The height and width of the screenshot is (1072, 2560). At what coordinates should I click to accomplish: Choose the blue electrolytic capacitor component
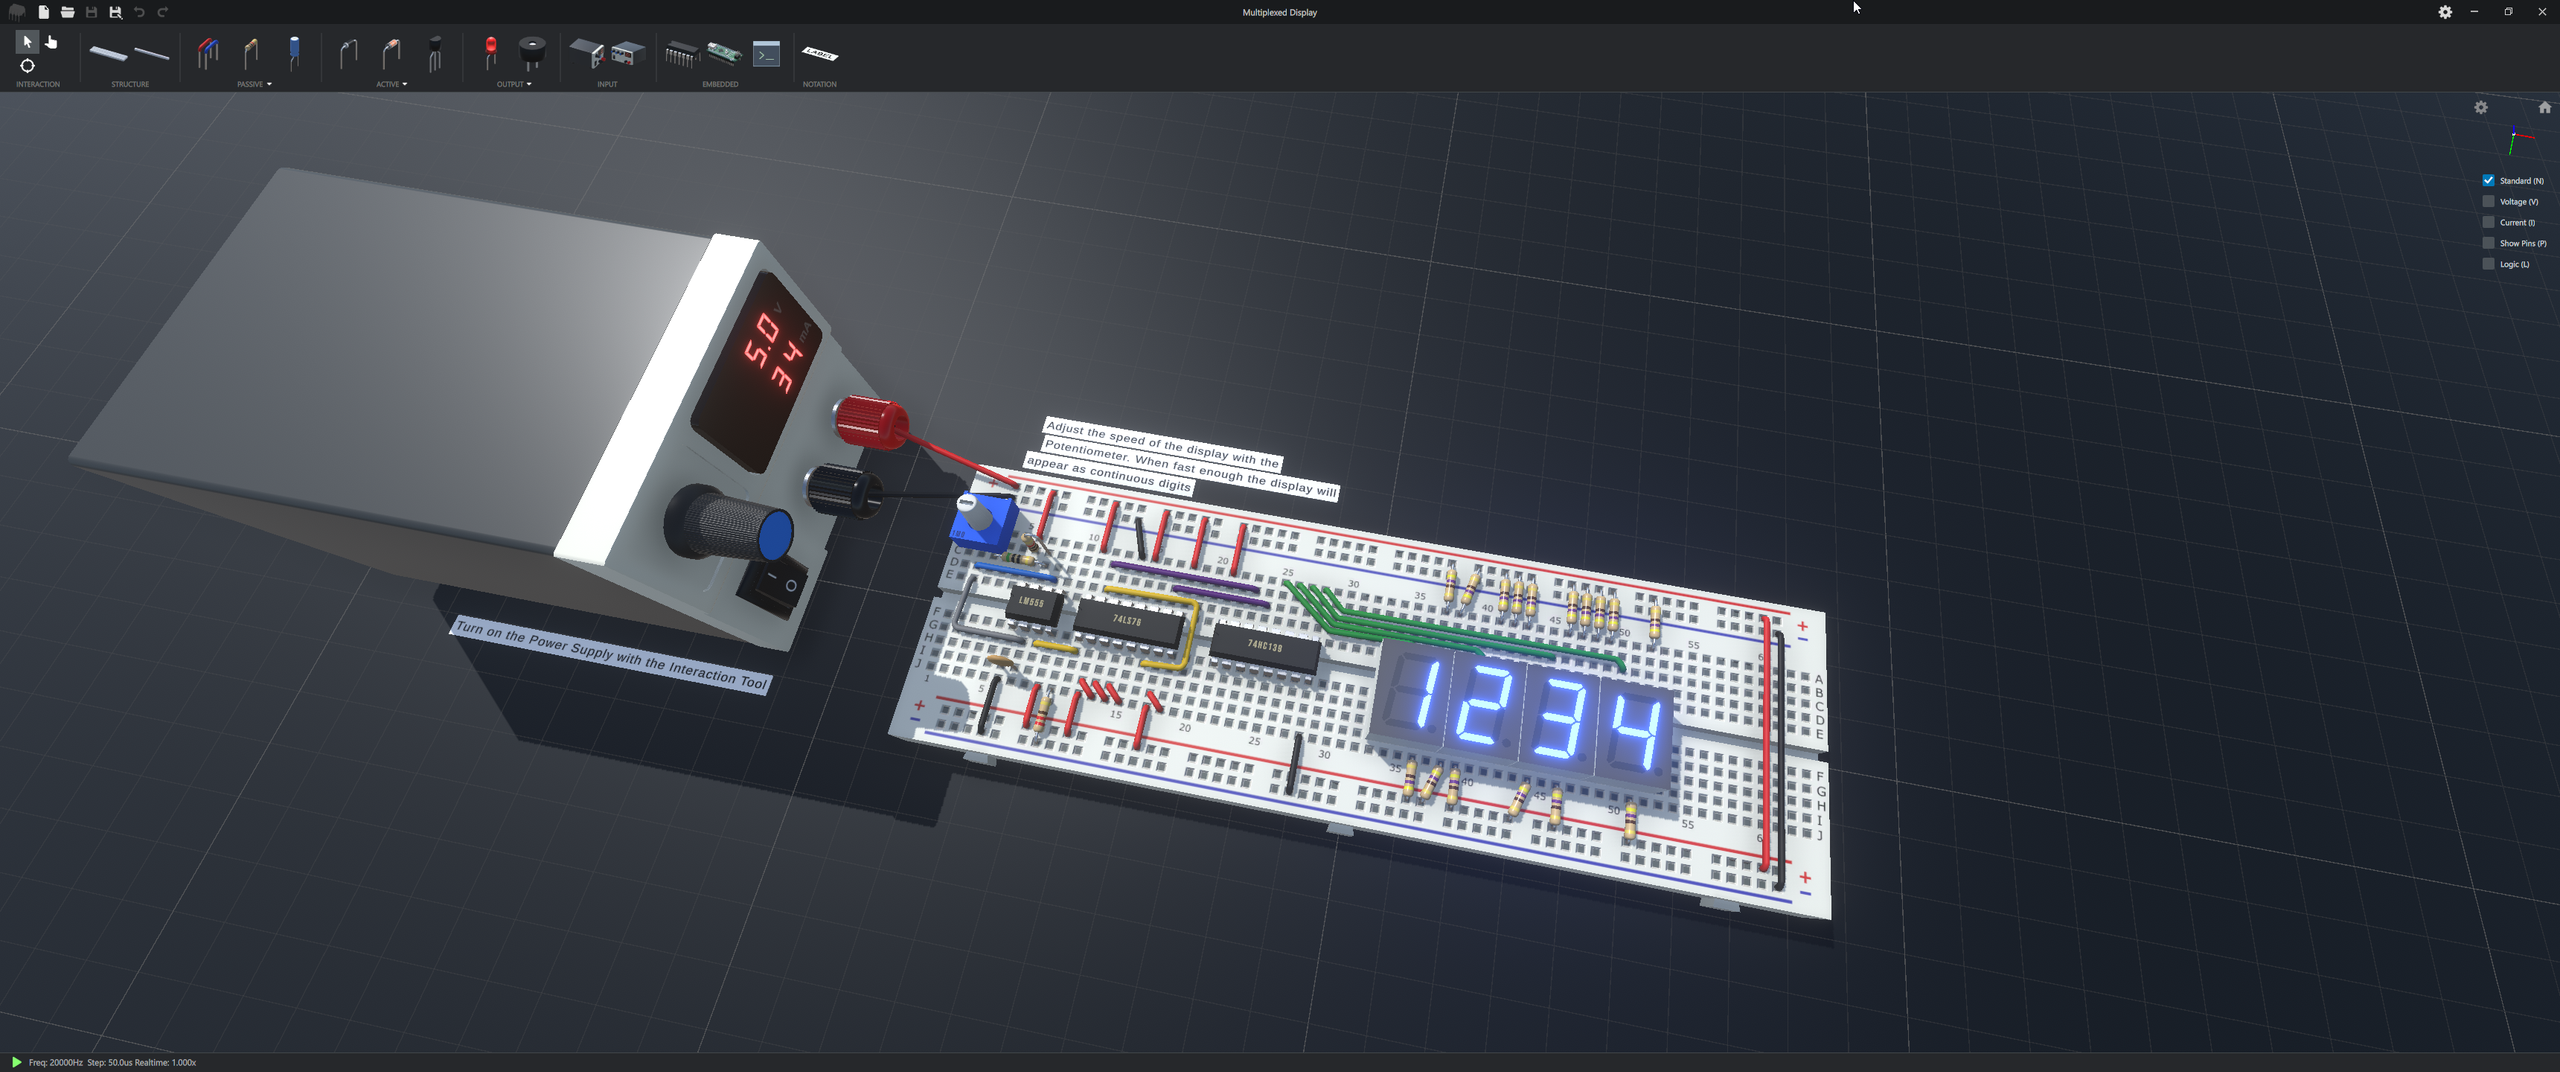coord(294,53)
